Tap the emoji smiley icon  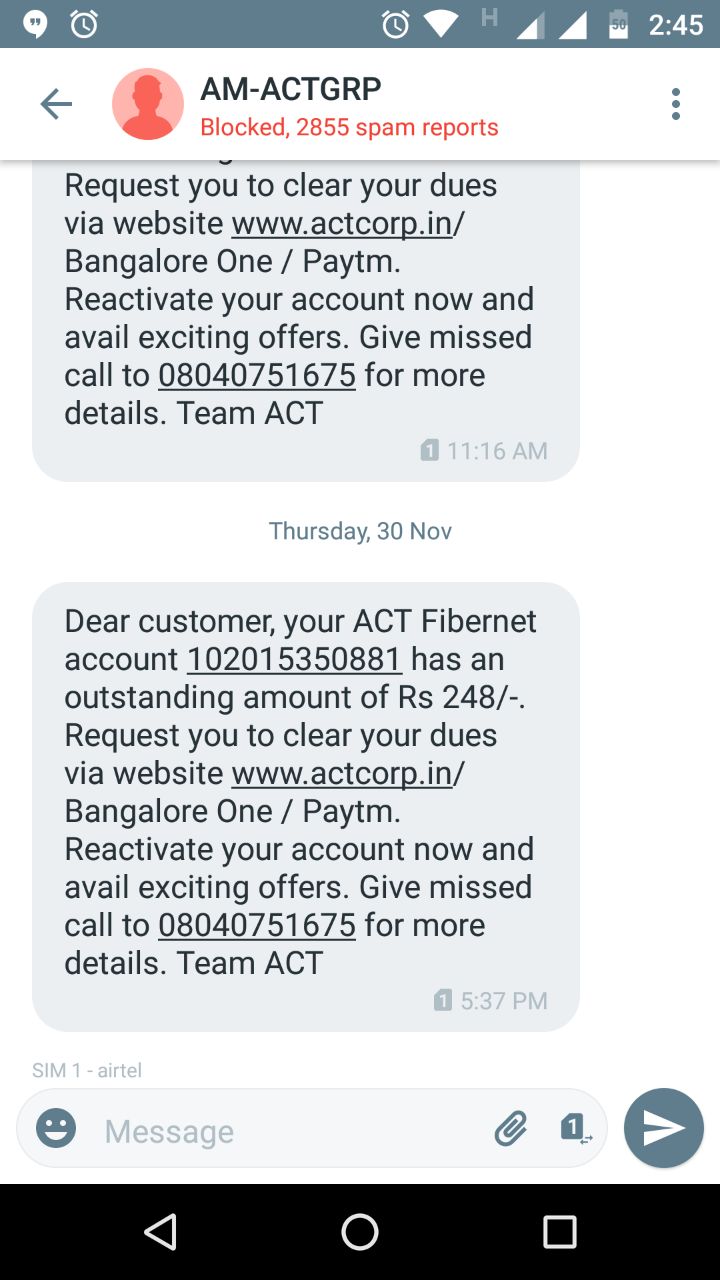click(x=56, y=1129)
